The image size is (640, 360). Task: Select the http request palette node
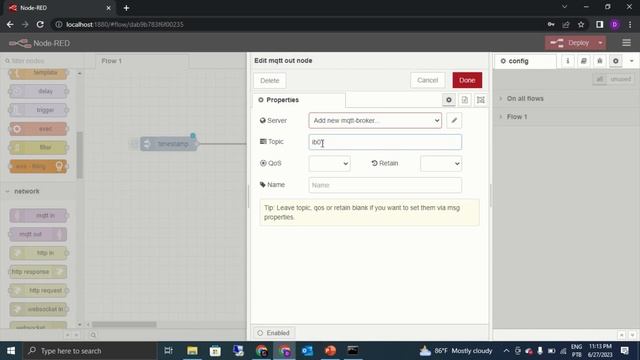(x=38, y=290)
